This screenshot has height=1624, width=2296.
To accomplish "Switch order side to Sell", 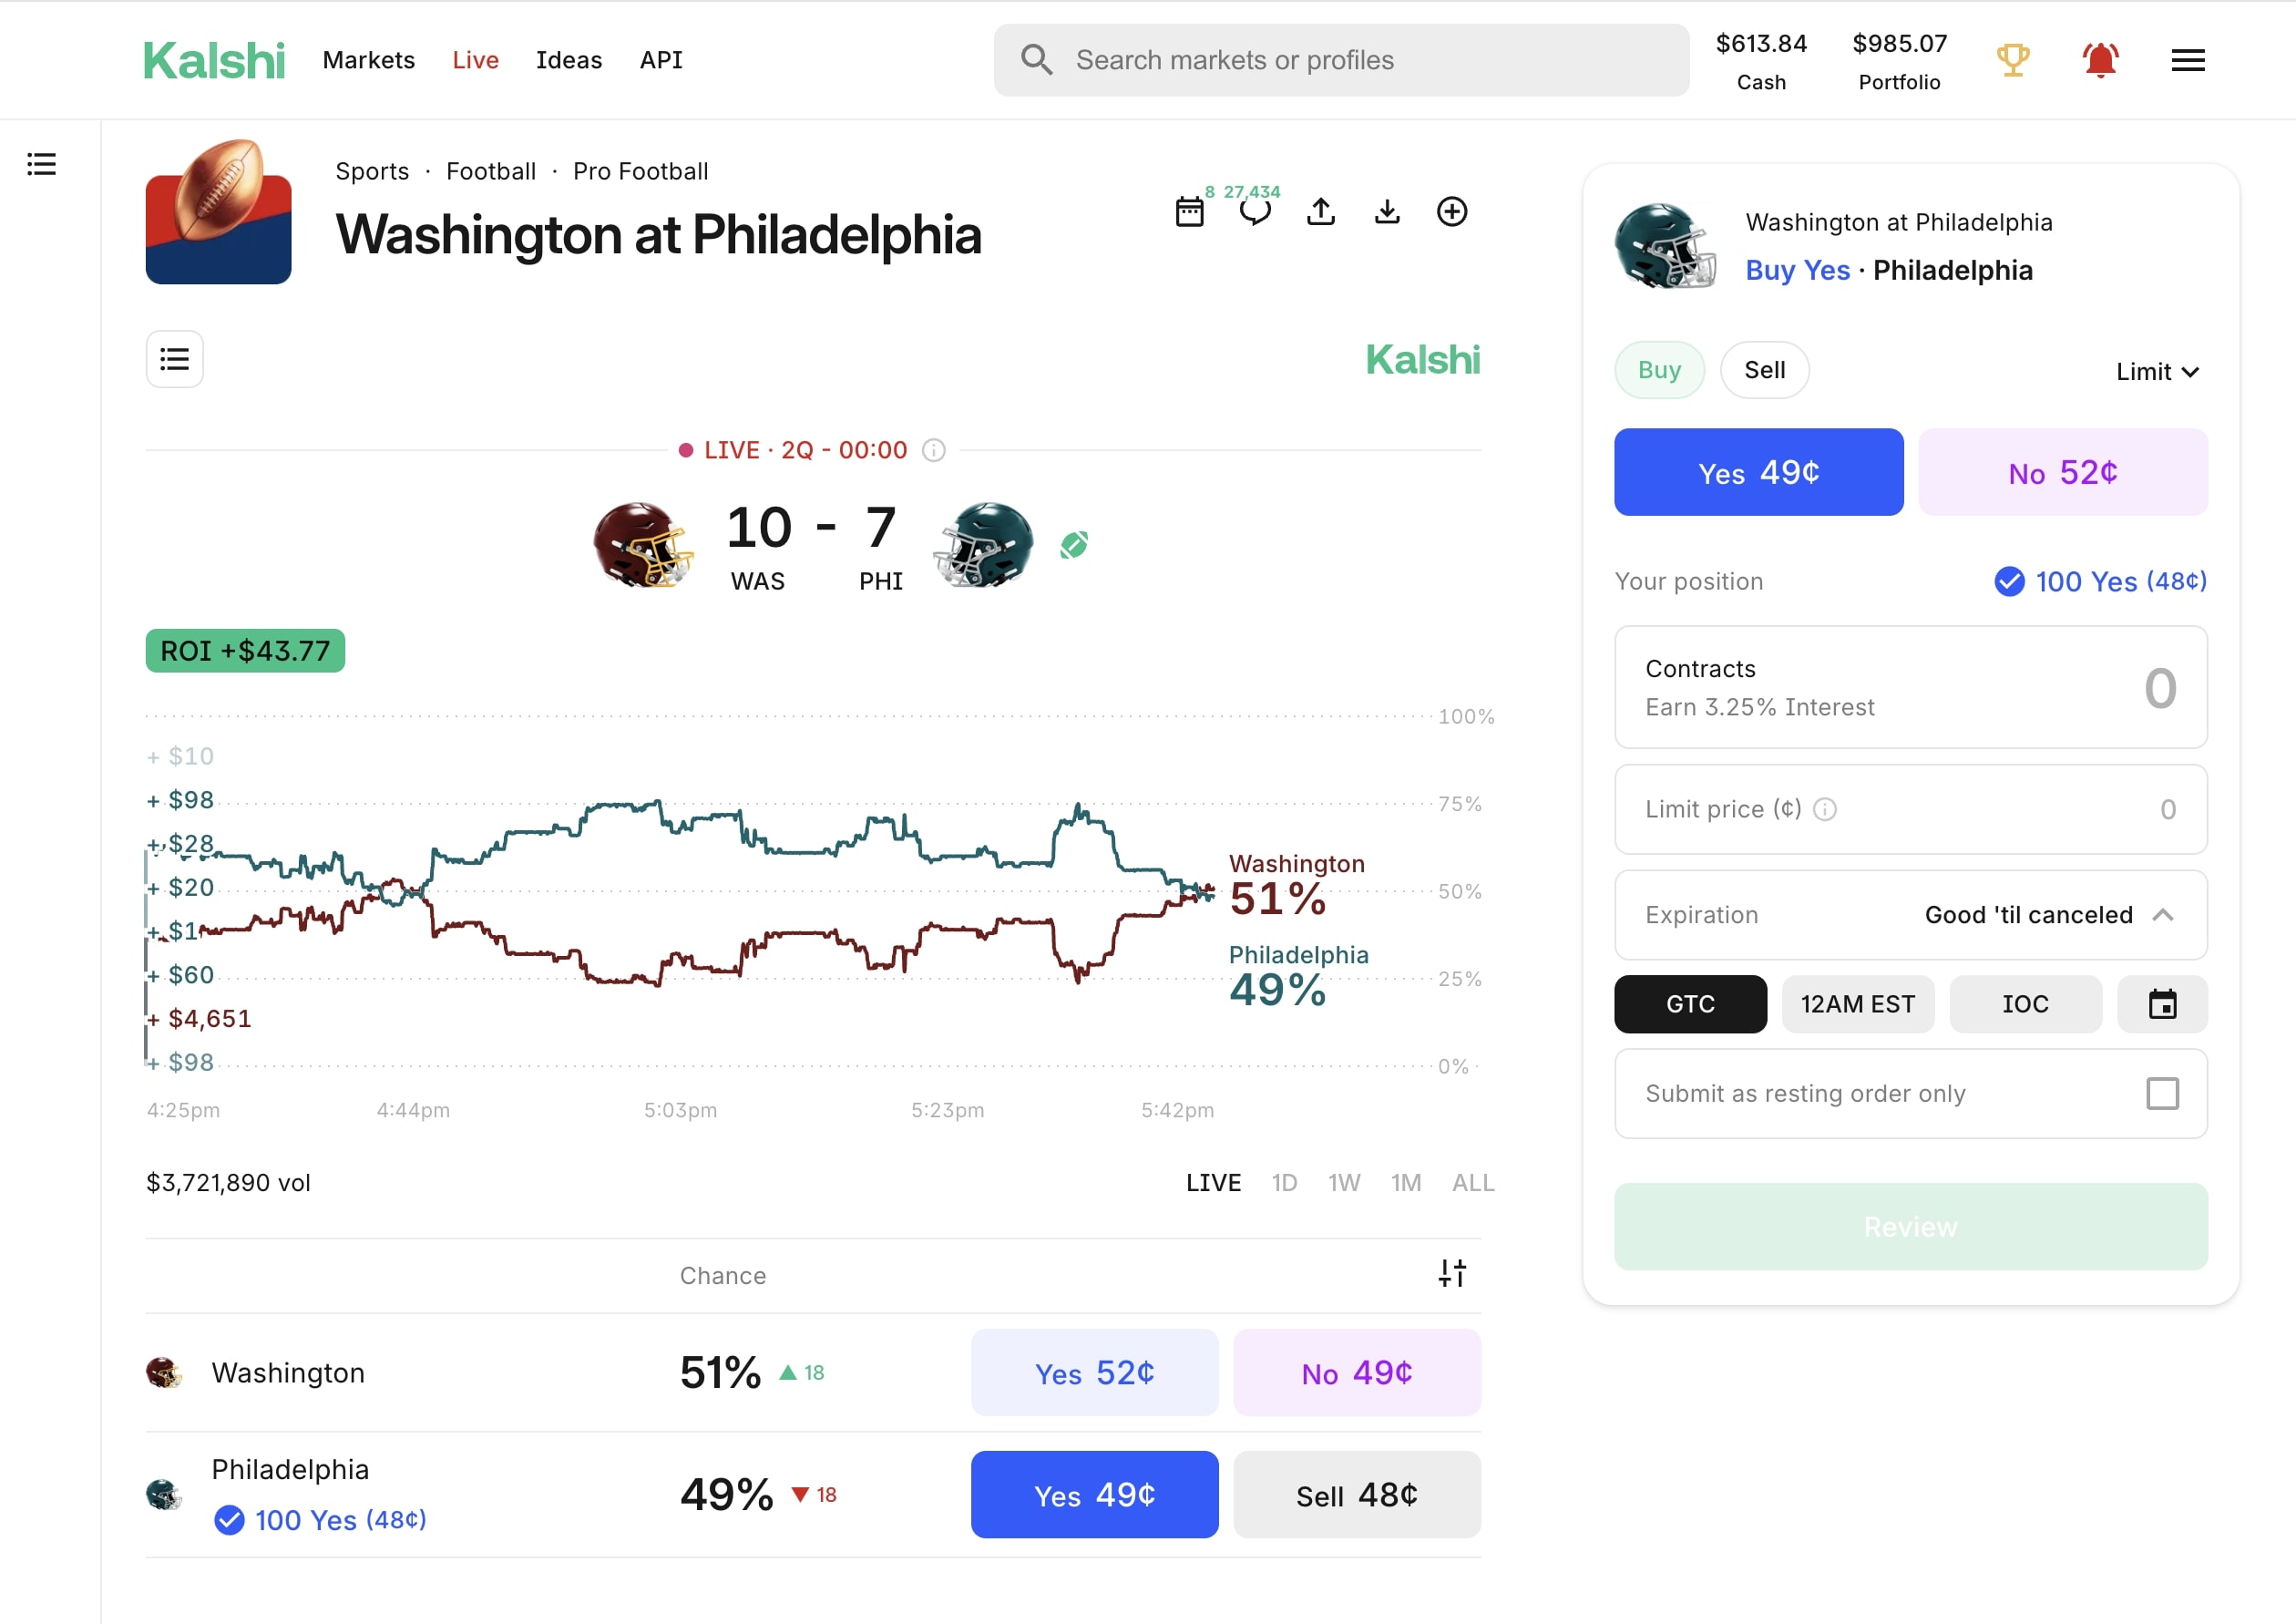I will click(1764, 369).
